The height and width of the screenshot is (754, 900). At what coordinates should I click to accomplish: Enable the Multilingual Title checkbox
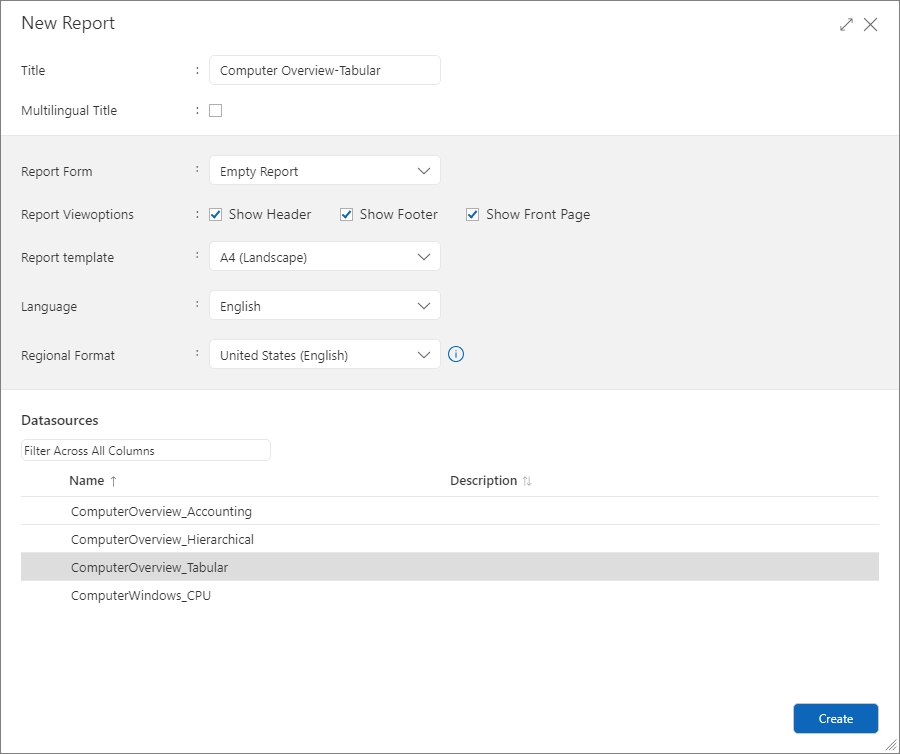(215, 110)
